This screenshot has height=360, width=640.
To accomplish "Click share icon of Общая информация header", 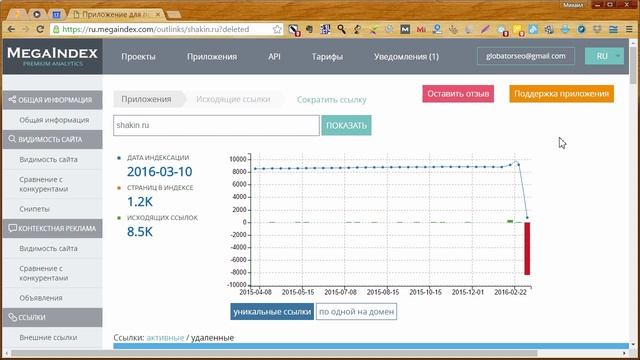I will (x=12, y=100).
